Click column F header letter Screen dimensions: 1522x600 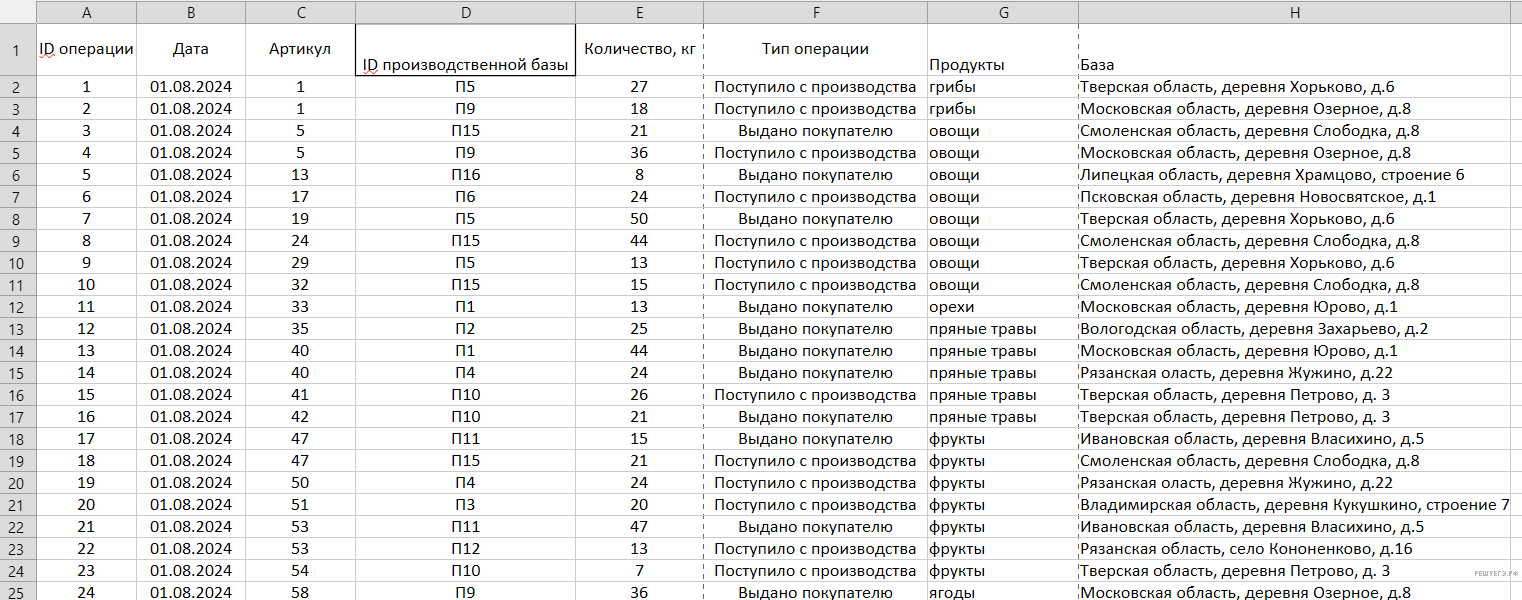[x=815, y=12]
